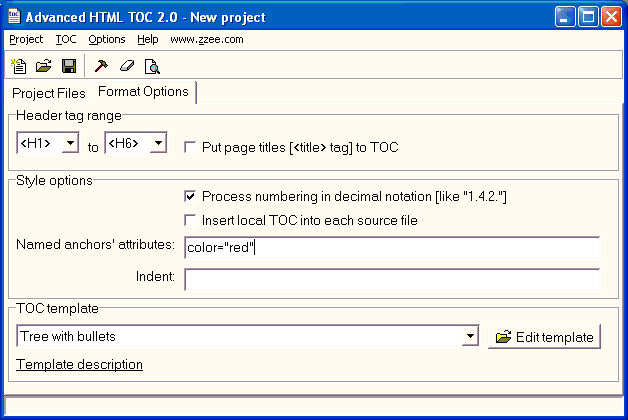Build TOC with the hammer icon

(101, 66)
